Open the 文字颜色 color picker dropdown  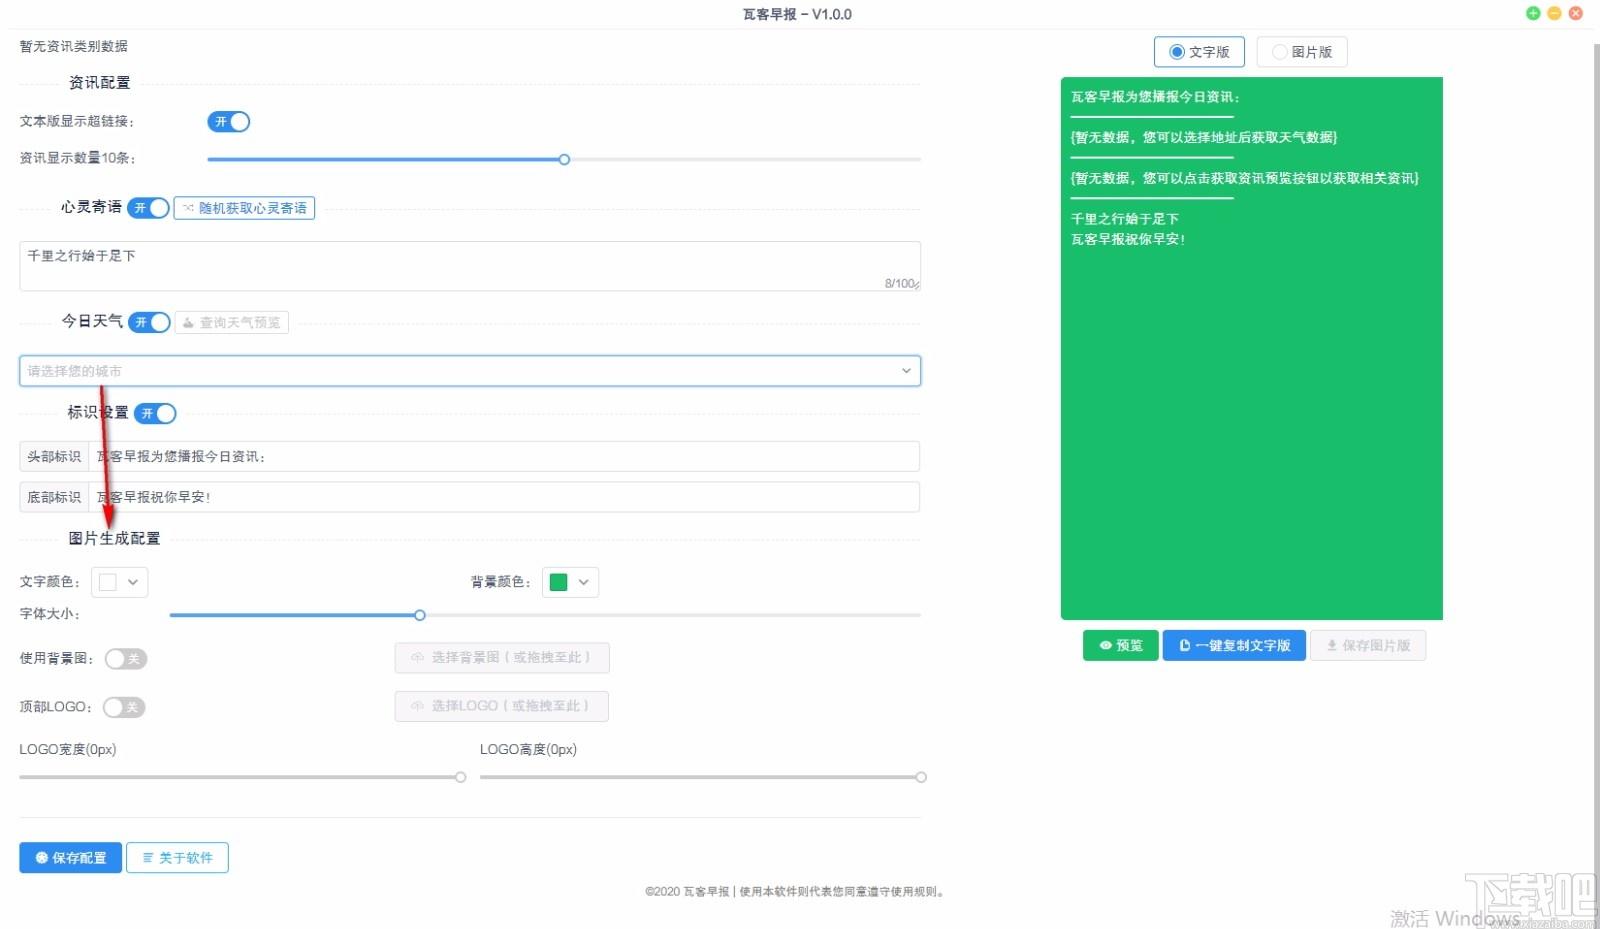pos(120,582)
